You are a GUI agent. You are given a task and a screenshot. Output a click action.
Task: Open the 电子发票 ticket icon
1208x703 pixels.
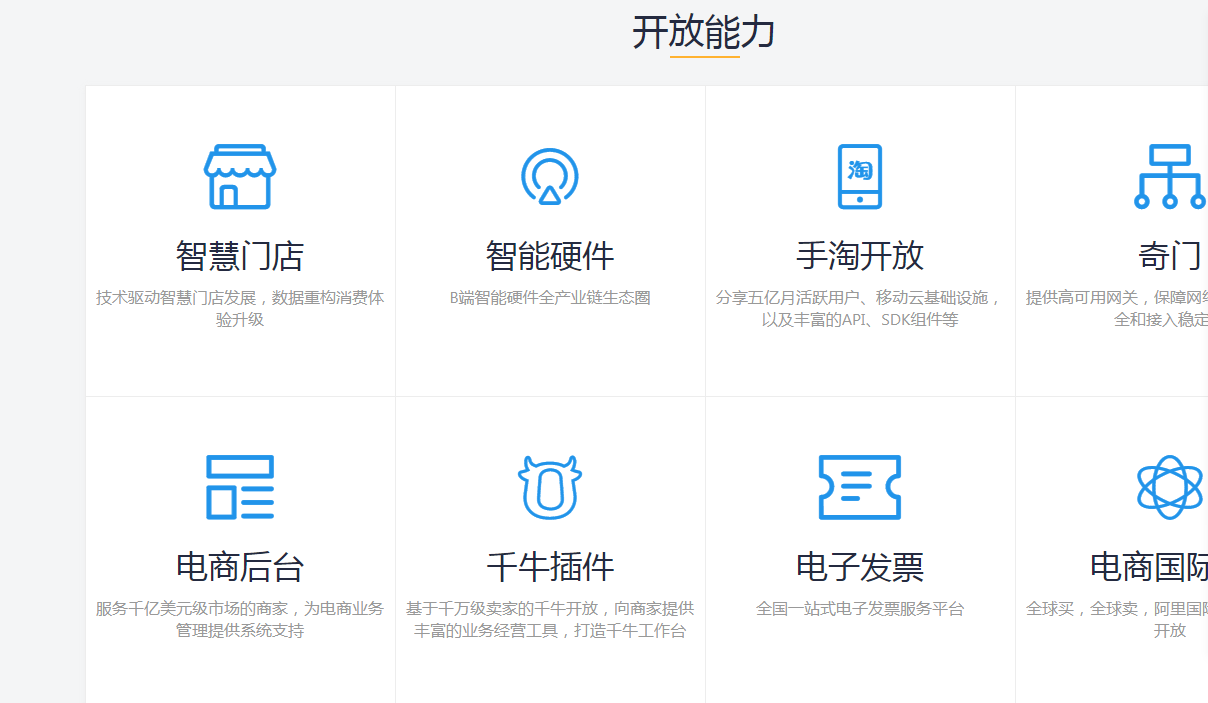[860, 487]
